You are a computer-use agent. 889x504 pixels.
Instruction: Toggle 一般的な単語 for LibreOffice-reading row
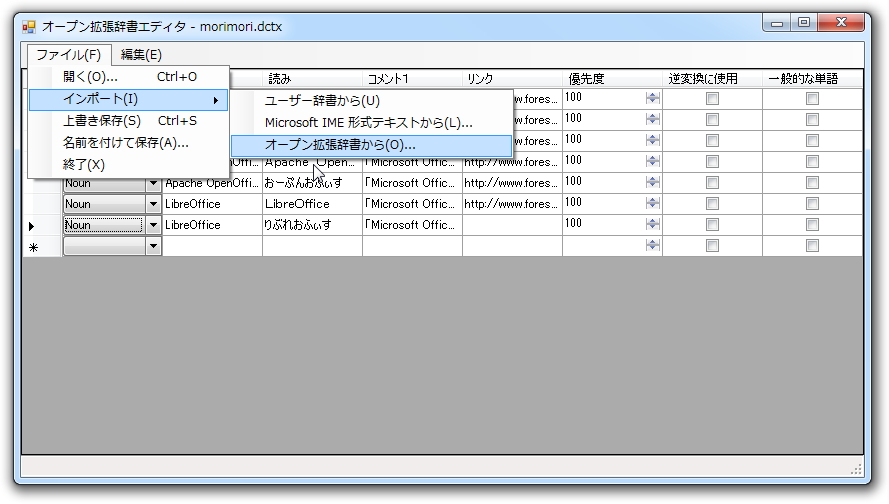point(812,204)
